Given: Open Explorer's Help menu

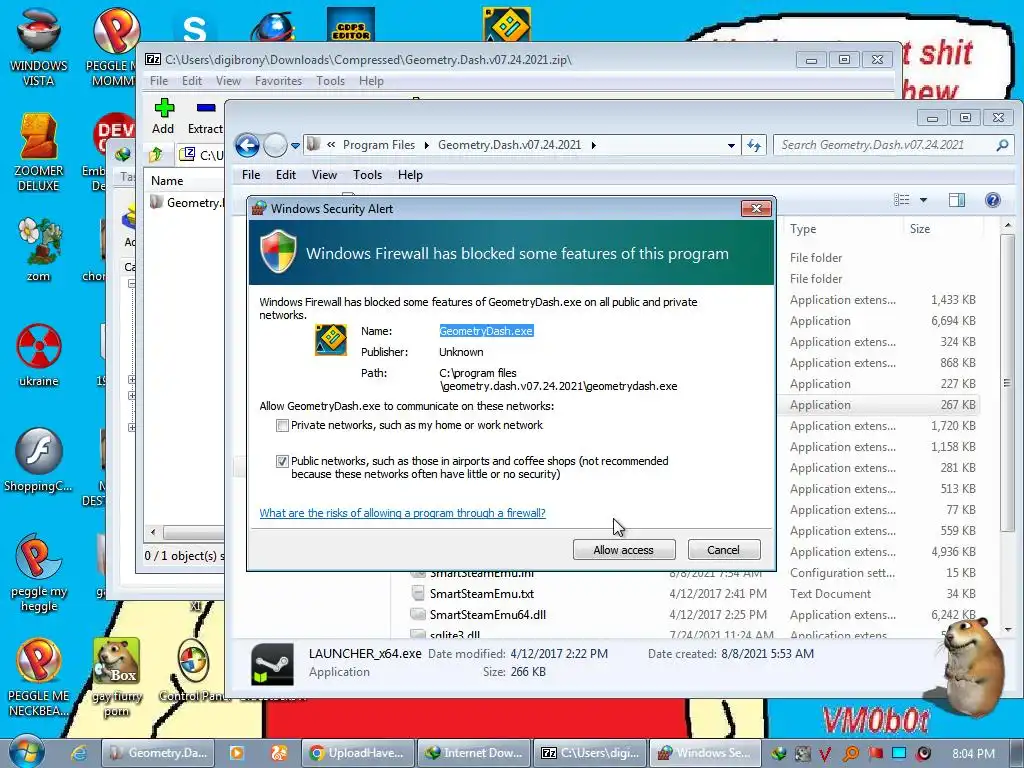Looking at the screenshot, I should pos(410,175).
